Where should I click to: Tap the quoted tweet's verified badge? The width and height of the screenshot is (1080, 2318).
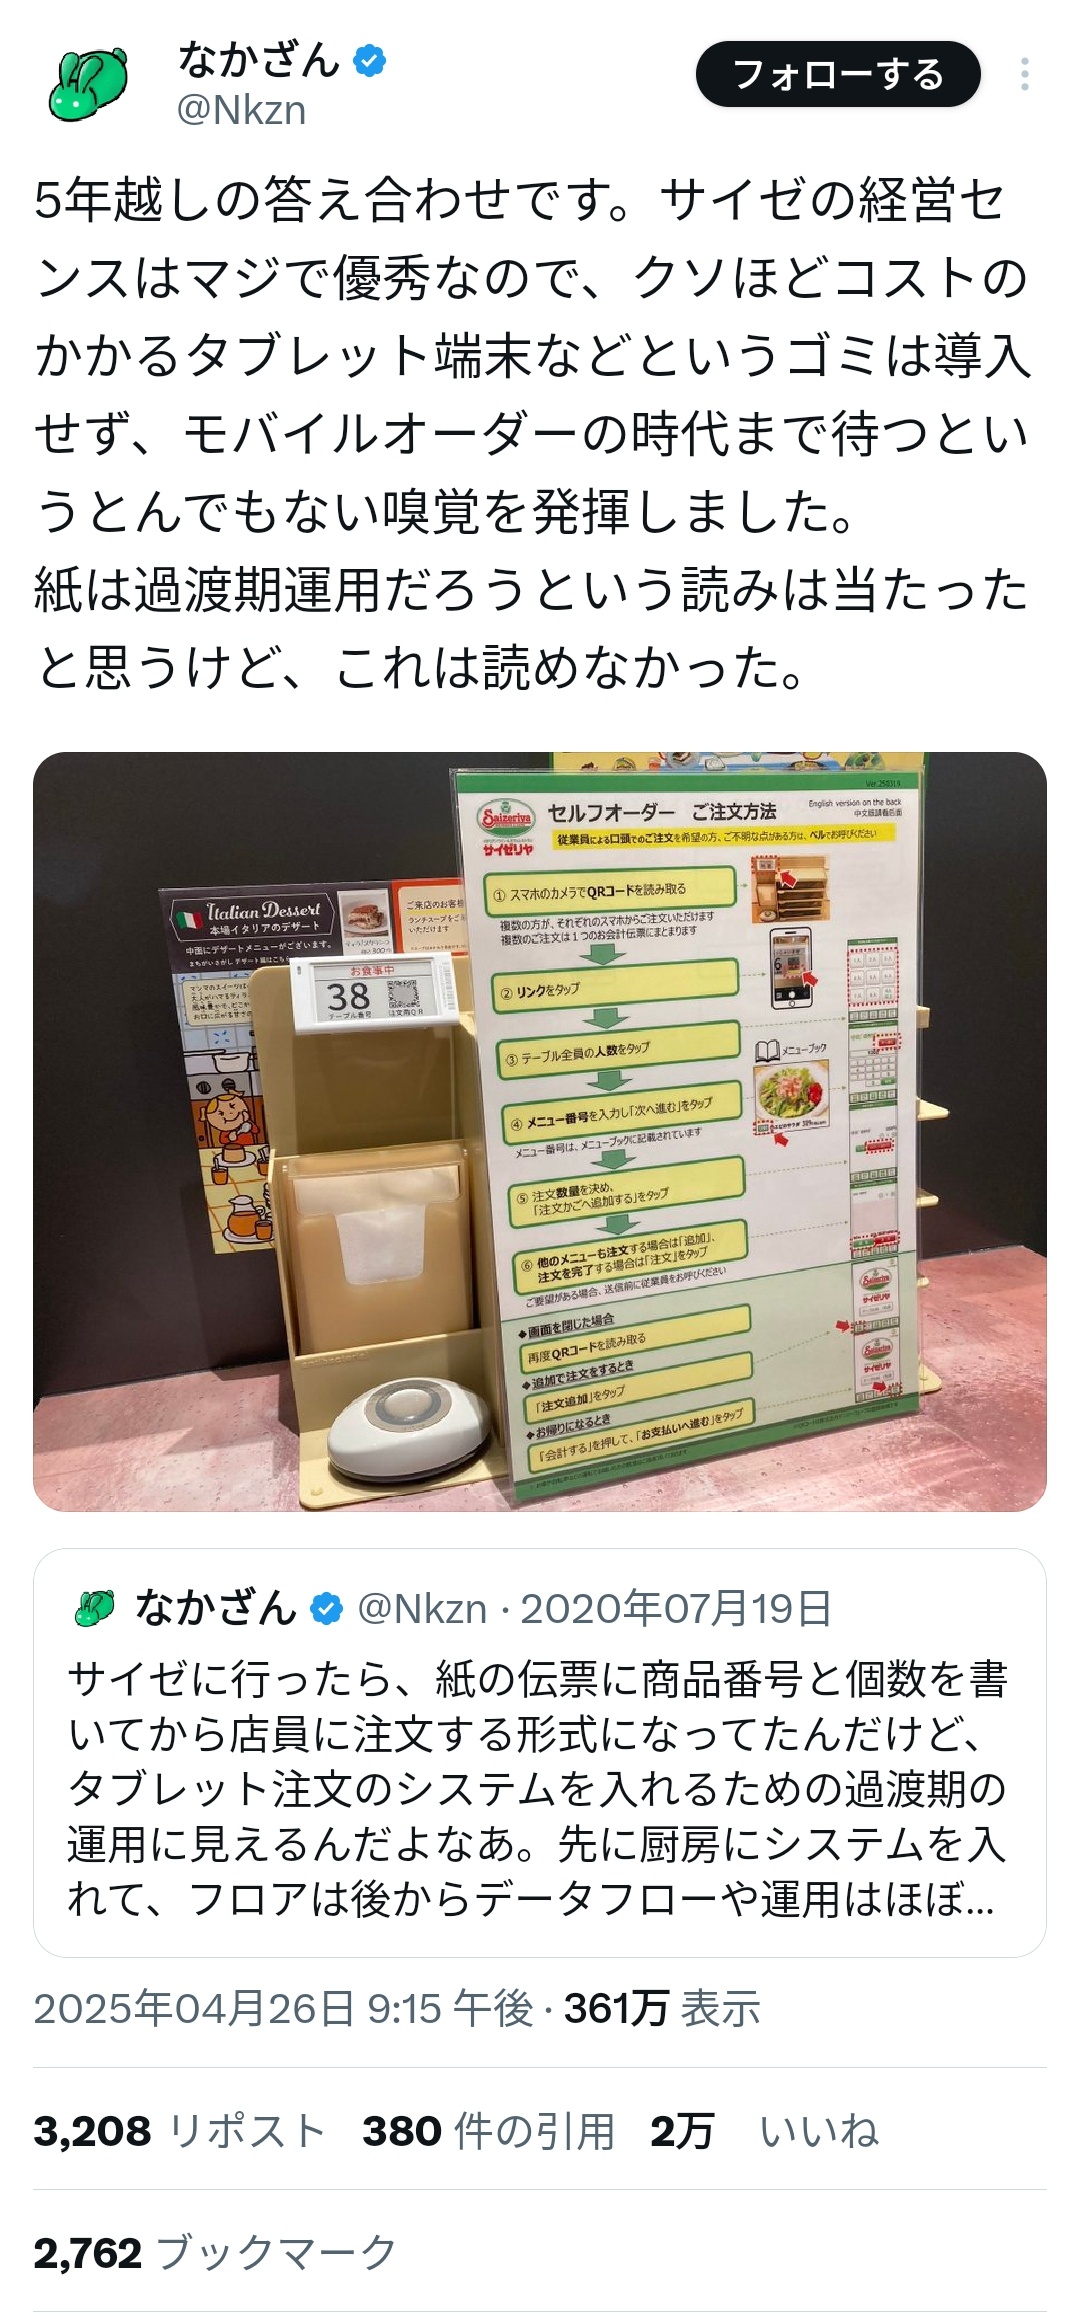pos(327,1609)
